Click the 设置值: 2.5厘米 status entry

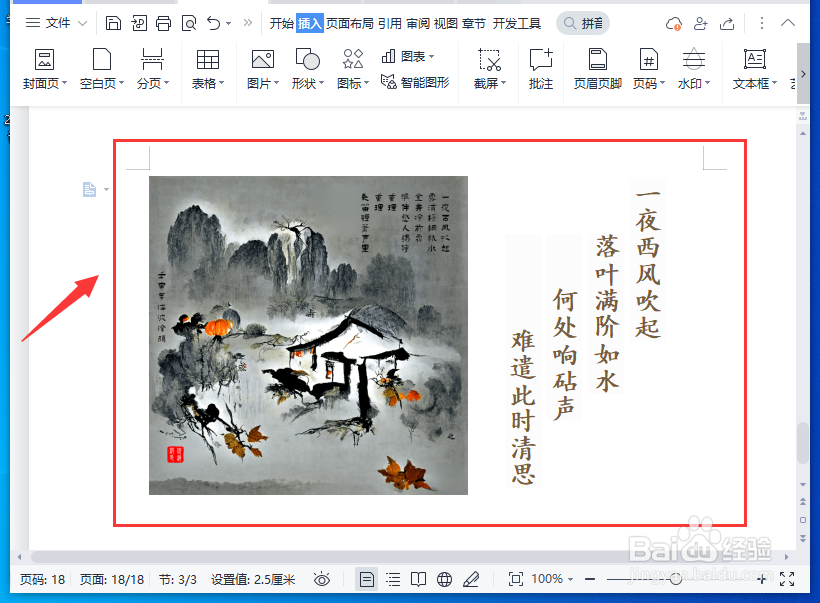click(x=253, y=579)
